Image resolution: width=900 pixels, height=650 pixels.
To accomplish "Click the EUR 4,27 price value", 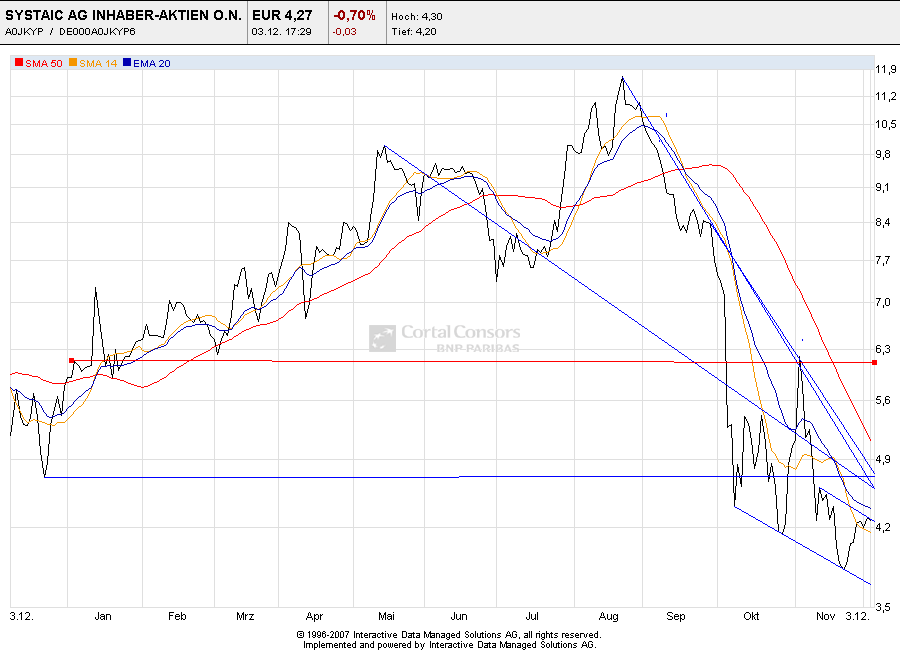I will pos(282,16).
